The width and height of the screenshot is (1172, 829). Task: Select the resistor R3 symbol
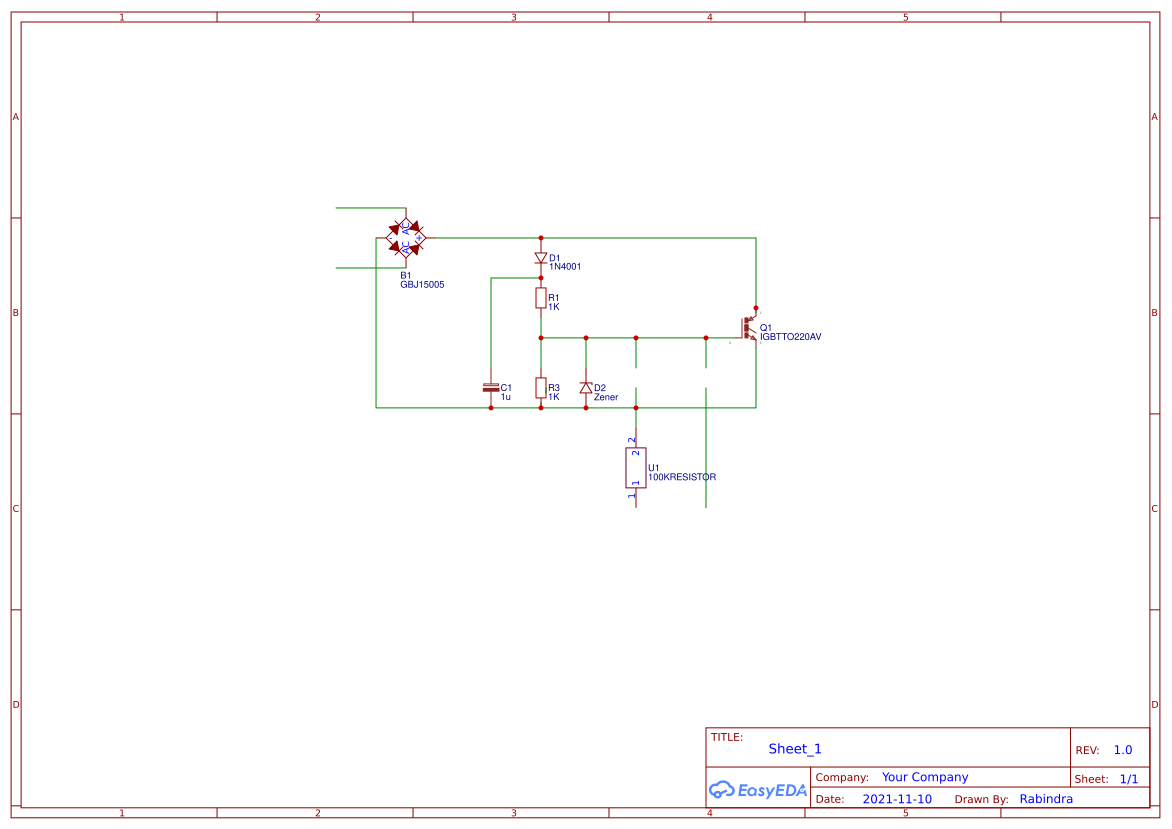(540, 389)
